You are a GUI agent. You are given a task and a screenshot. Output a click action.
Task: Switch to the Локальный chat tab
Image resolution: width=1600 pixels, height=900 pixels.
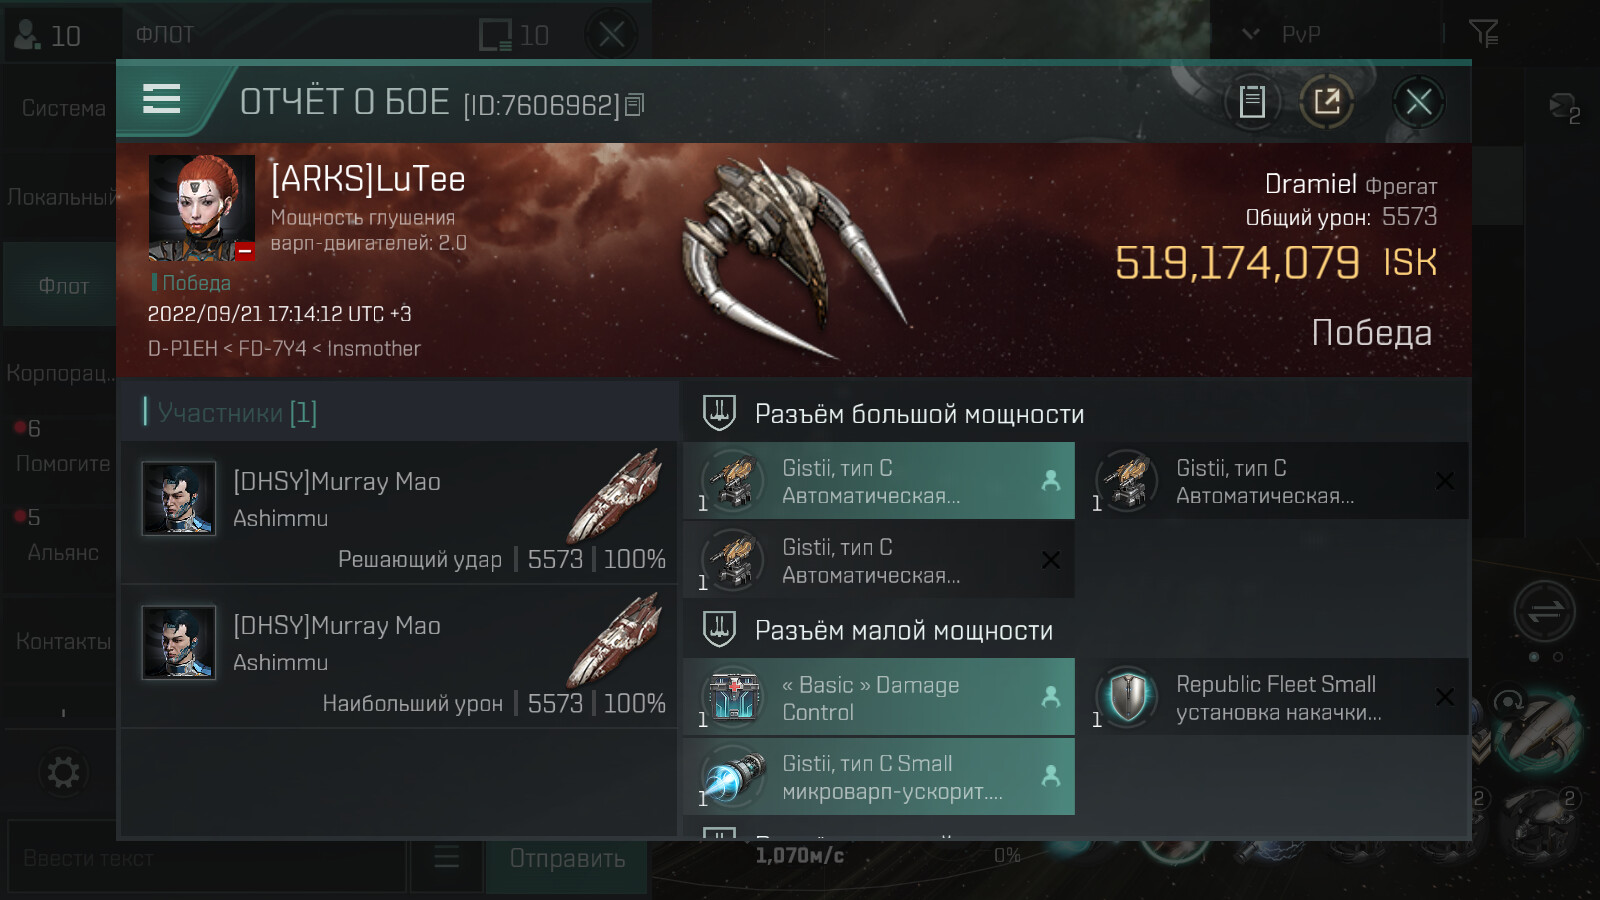[x=60, y=197]
